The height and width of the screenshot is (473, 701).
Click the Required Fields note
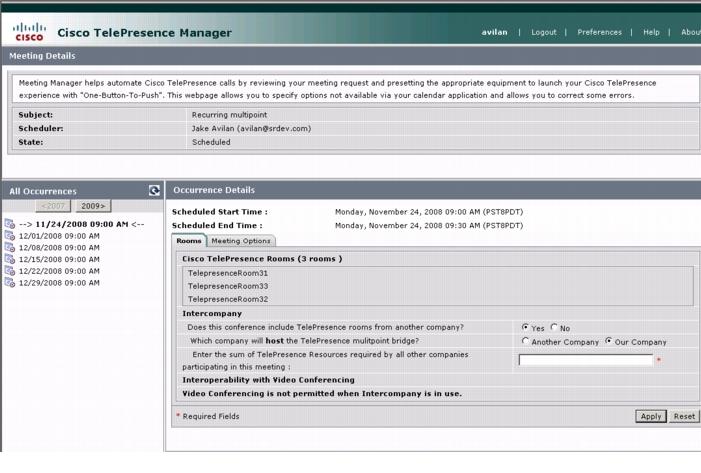point(208,416)
